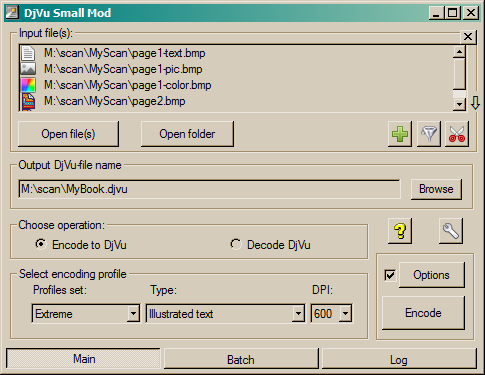Click the Open folder button
The height and width of the screenshot is (375, 485).
[187, 134]
